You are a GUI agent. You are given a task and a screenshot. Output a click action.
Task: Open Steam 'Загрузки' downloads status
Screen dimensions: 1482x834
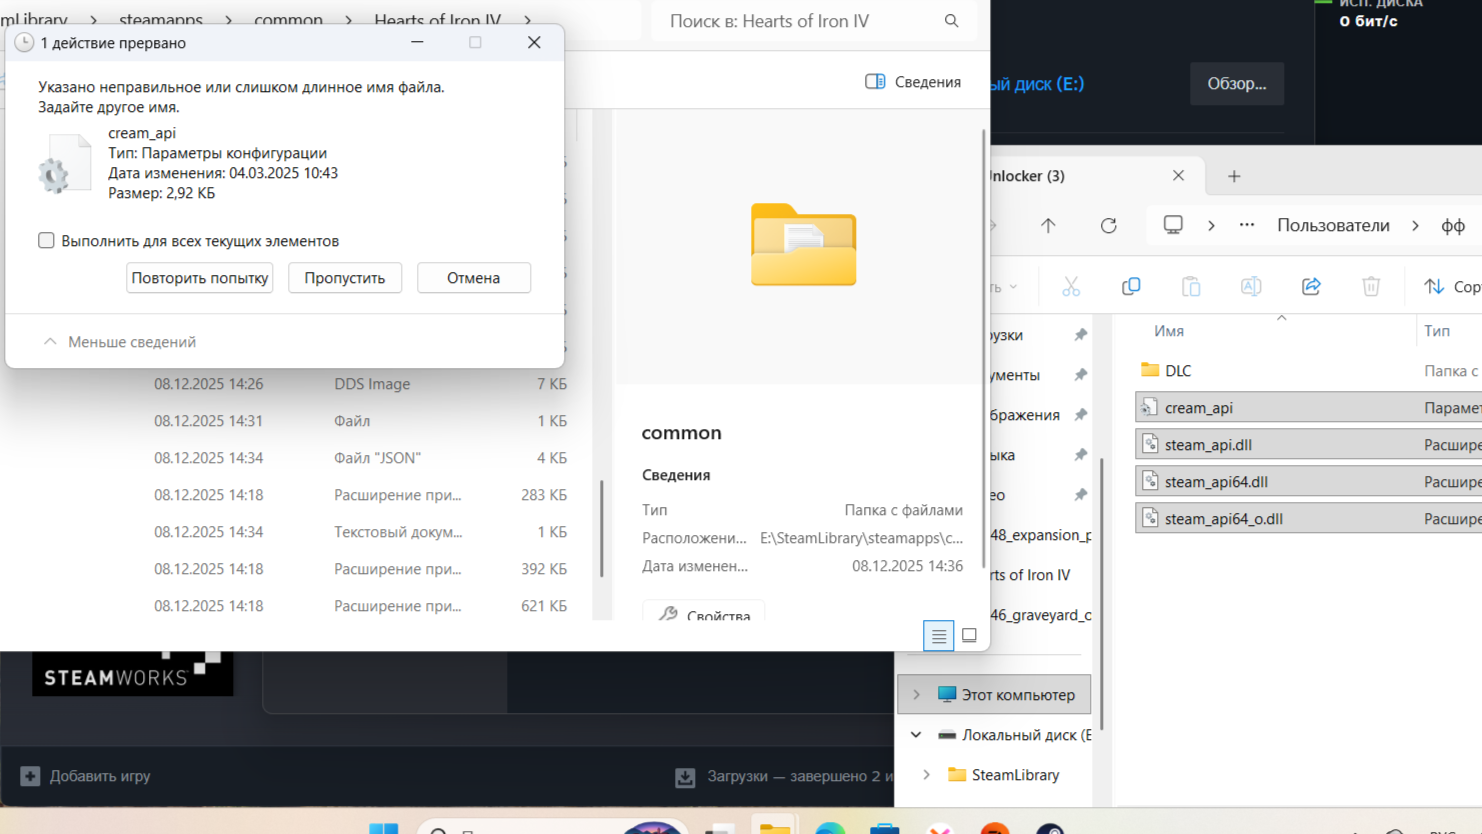point(784,776)
